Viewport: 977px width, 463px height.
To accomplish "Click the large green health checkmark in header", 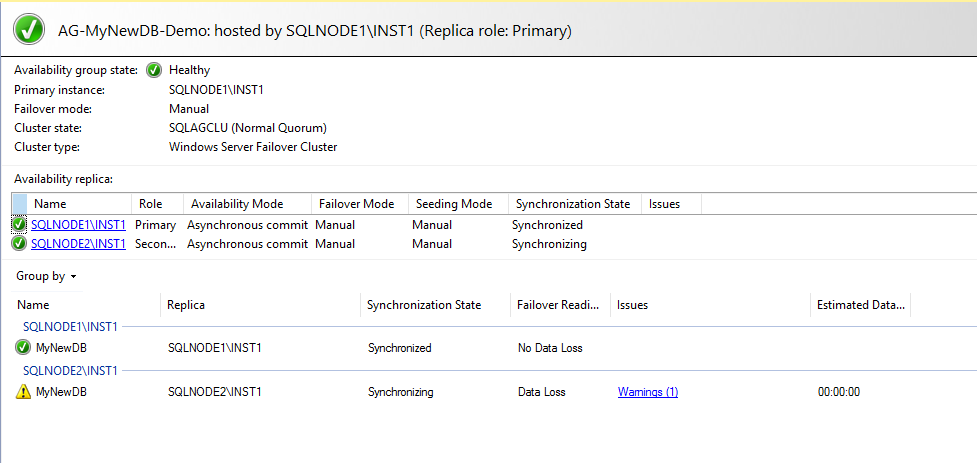I will click(30, 30).
